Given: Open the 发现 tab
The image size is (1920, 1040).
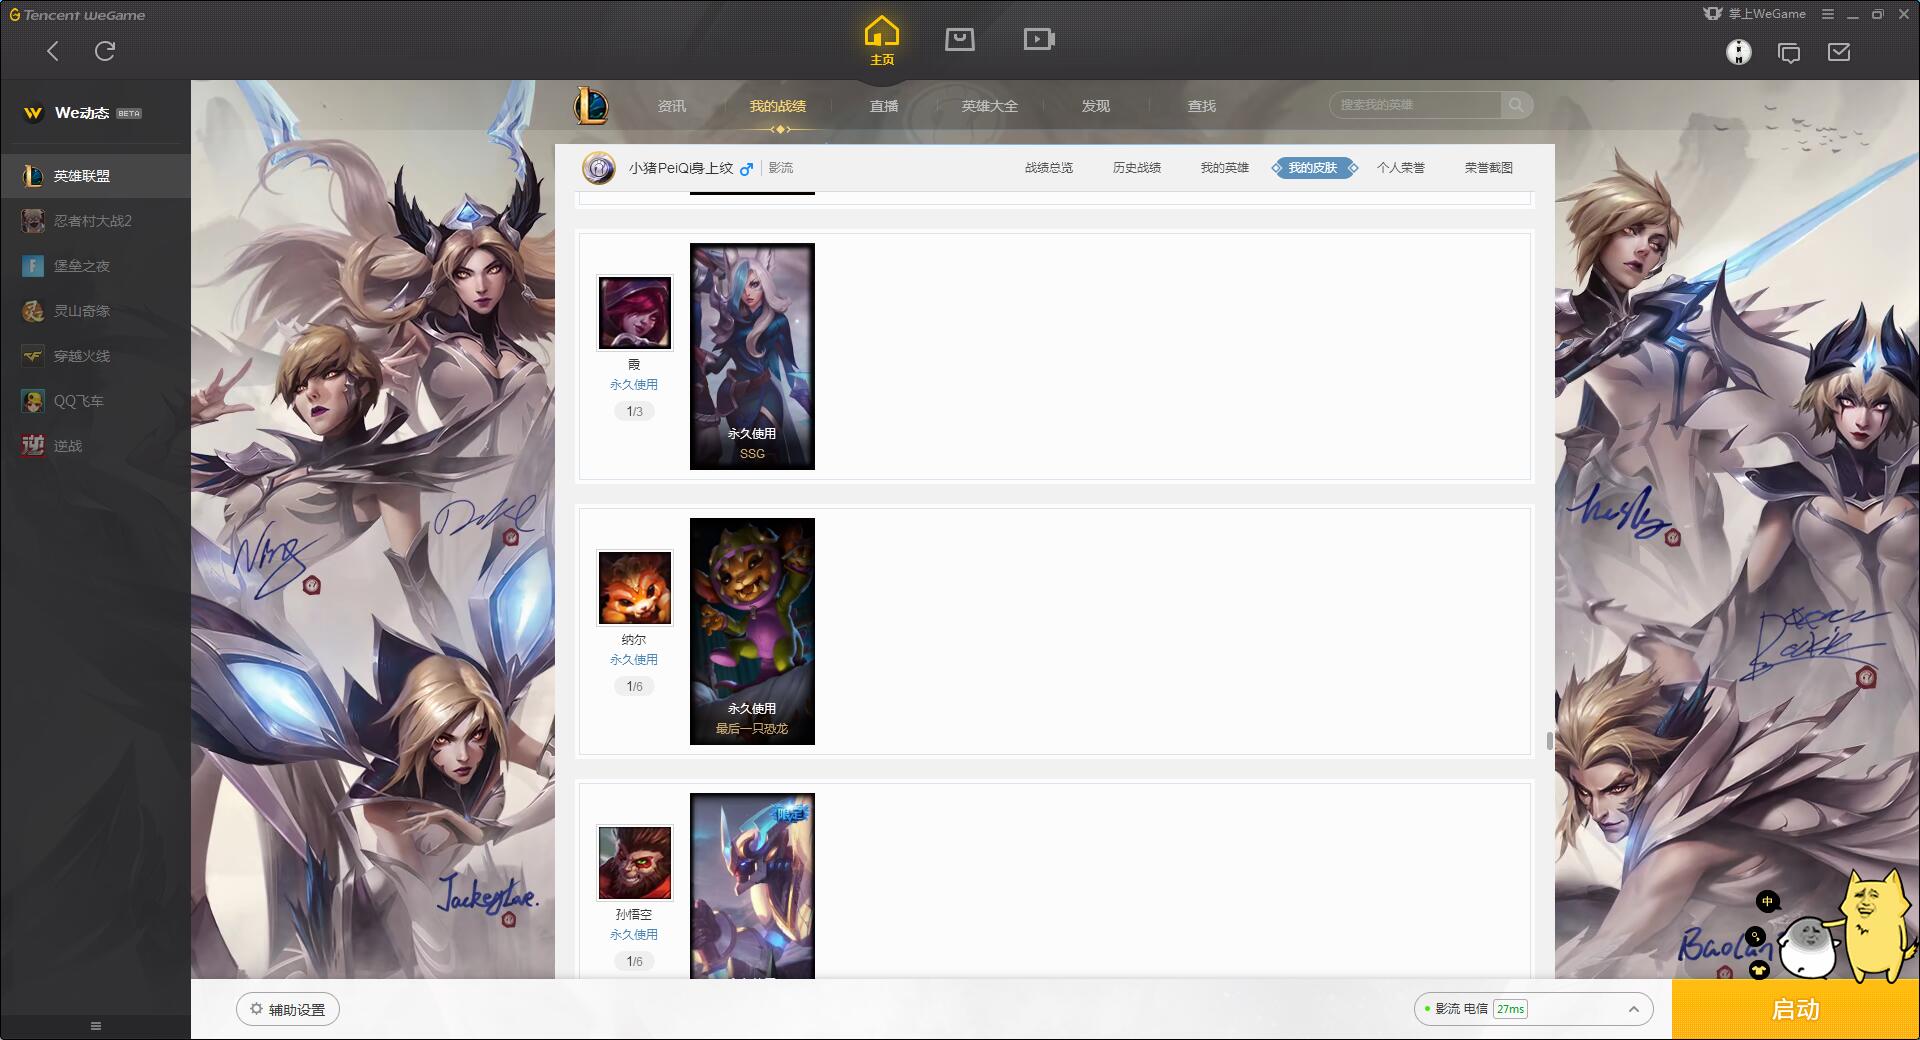Looking at the screenshot, I should (1096, 106).
